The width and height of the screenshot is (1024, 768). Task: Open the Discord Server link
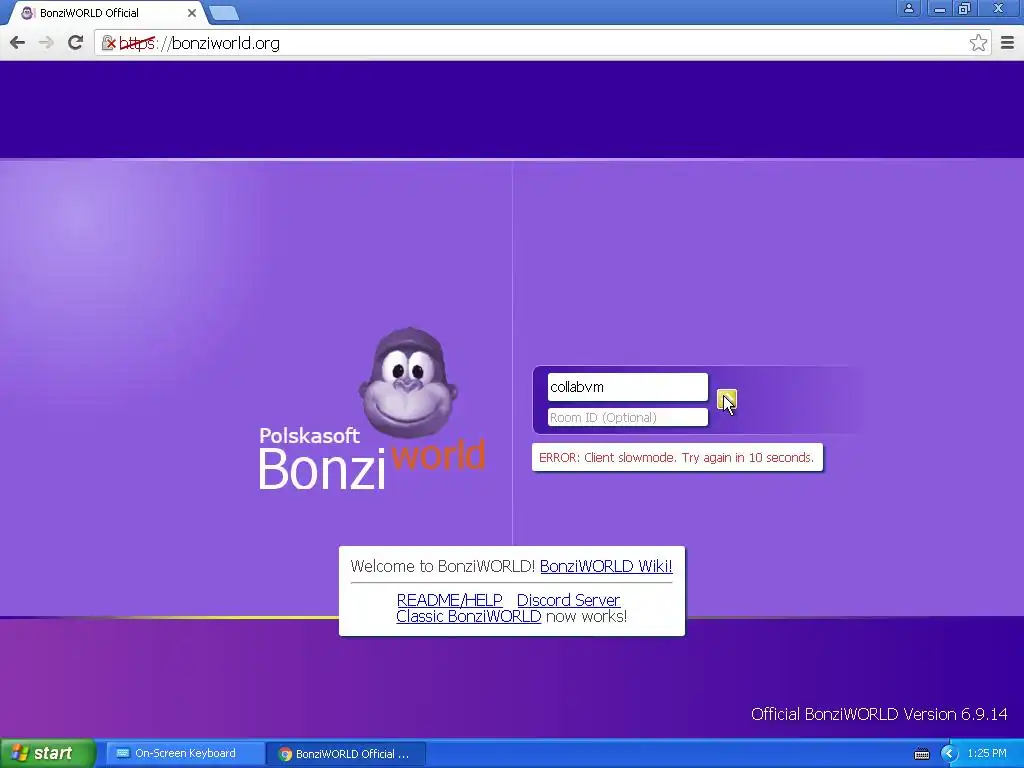coord(568,600)
